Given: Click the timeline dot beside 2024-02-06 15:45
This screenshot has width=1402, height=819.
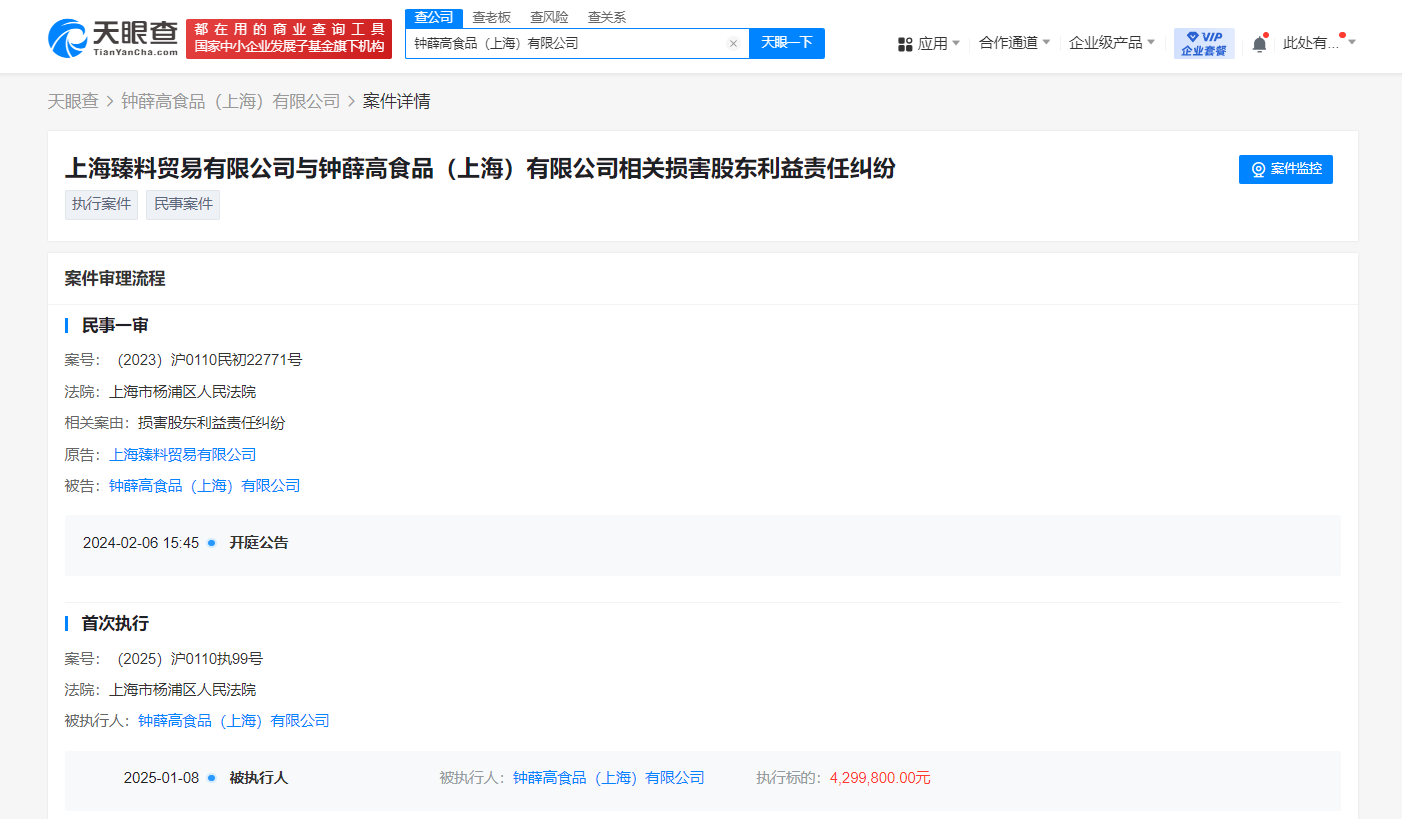Looking at the screenshot, I should click(211, 543).
